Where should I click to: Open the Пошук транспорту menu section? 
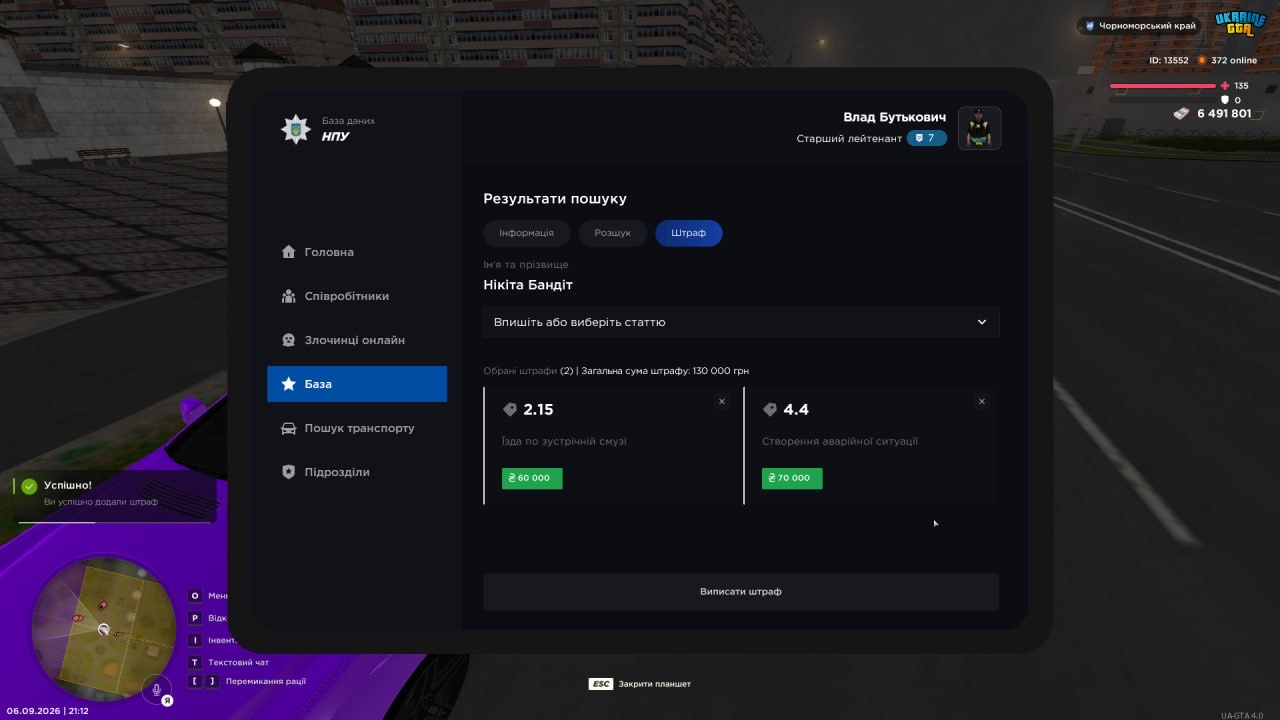(x=357, y=428)
